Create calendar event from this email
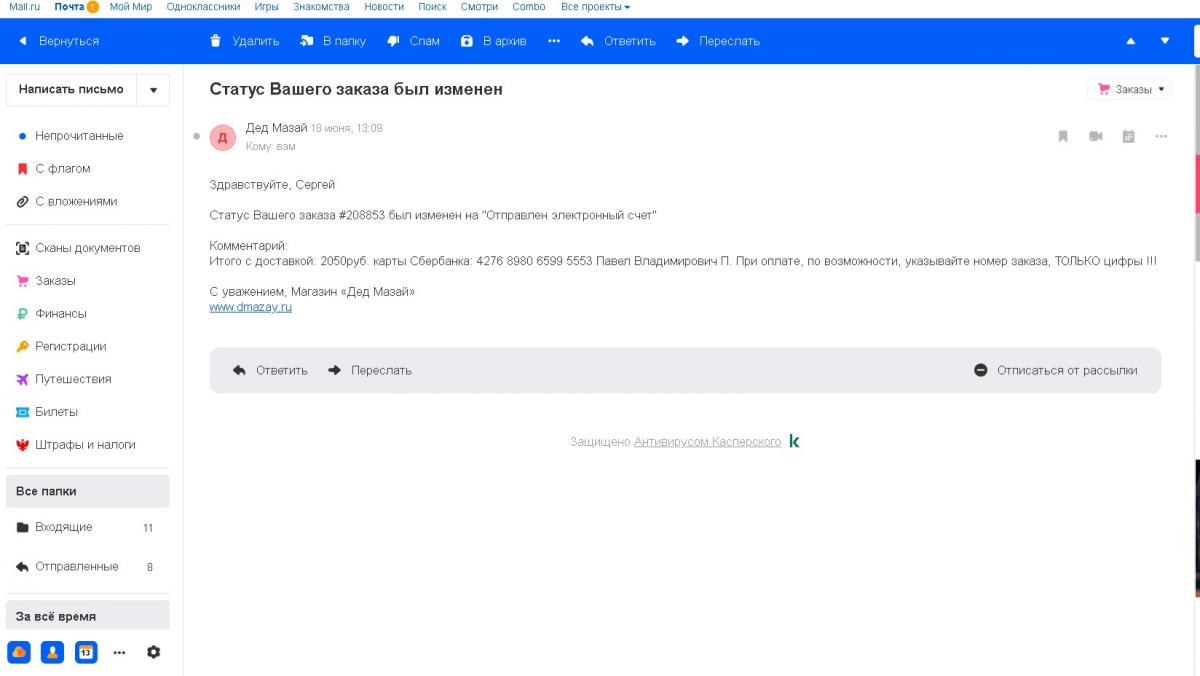 click(1128, 136)
